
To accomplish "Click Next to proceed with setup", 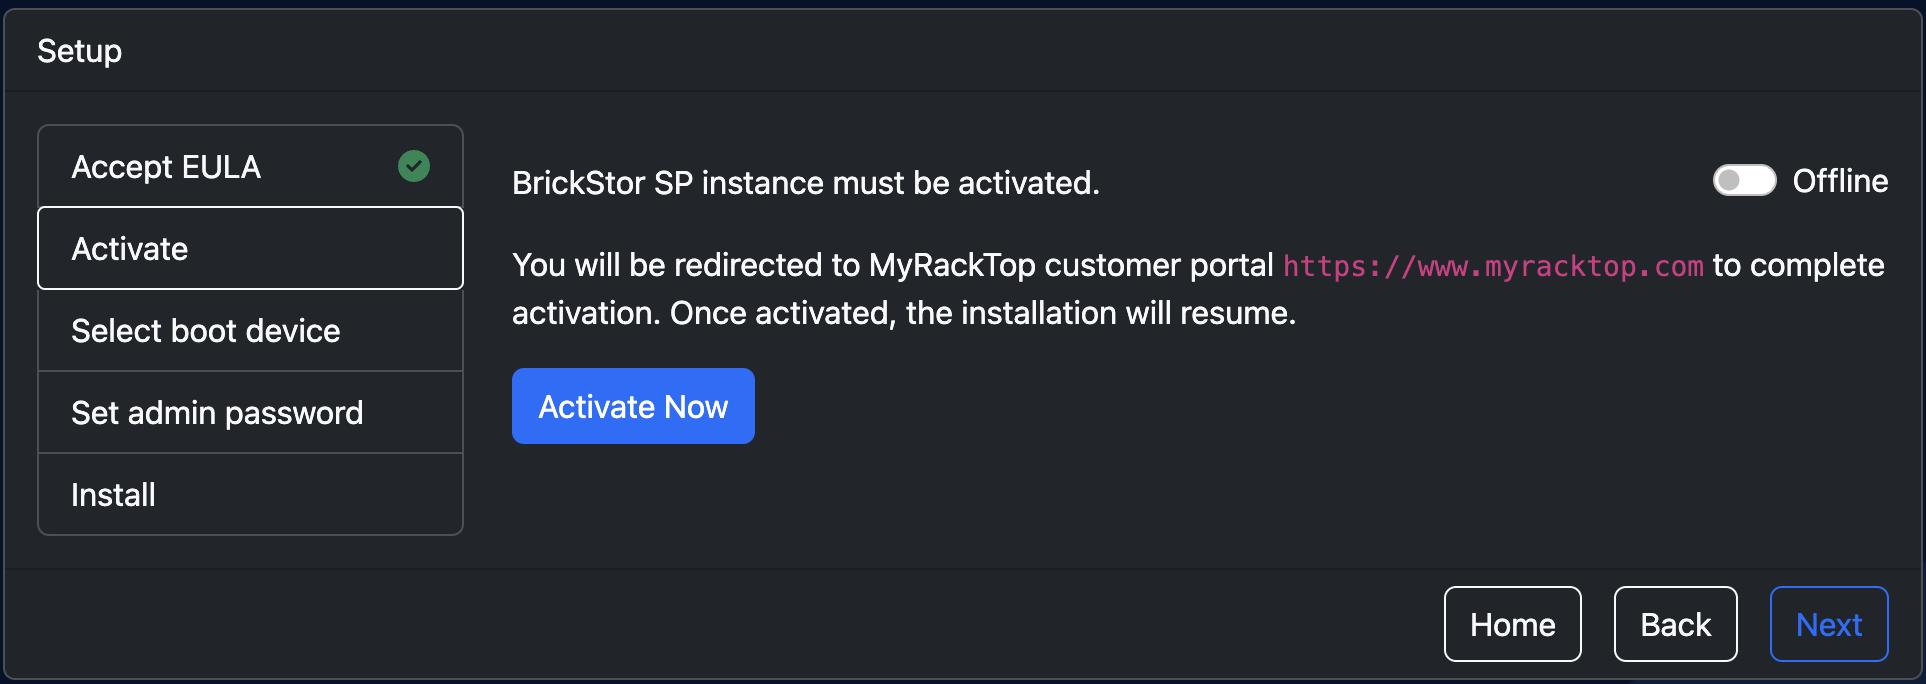I will [x=1829, y=623].
